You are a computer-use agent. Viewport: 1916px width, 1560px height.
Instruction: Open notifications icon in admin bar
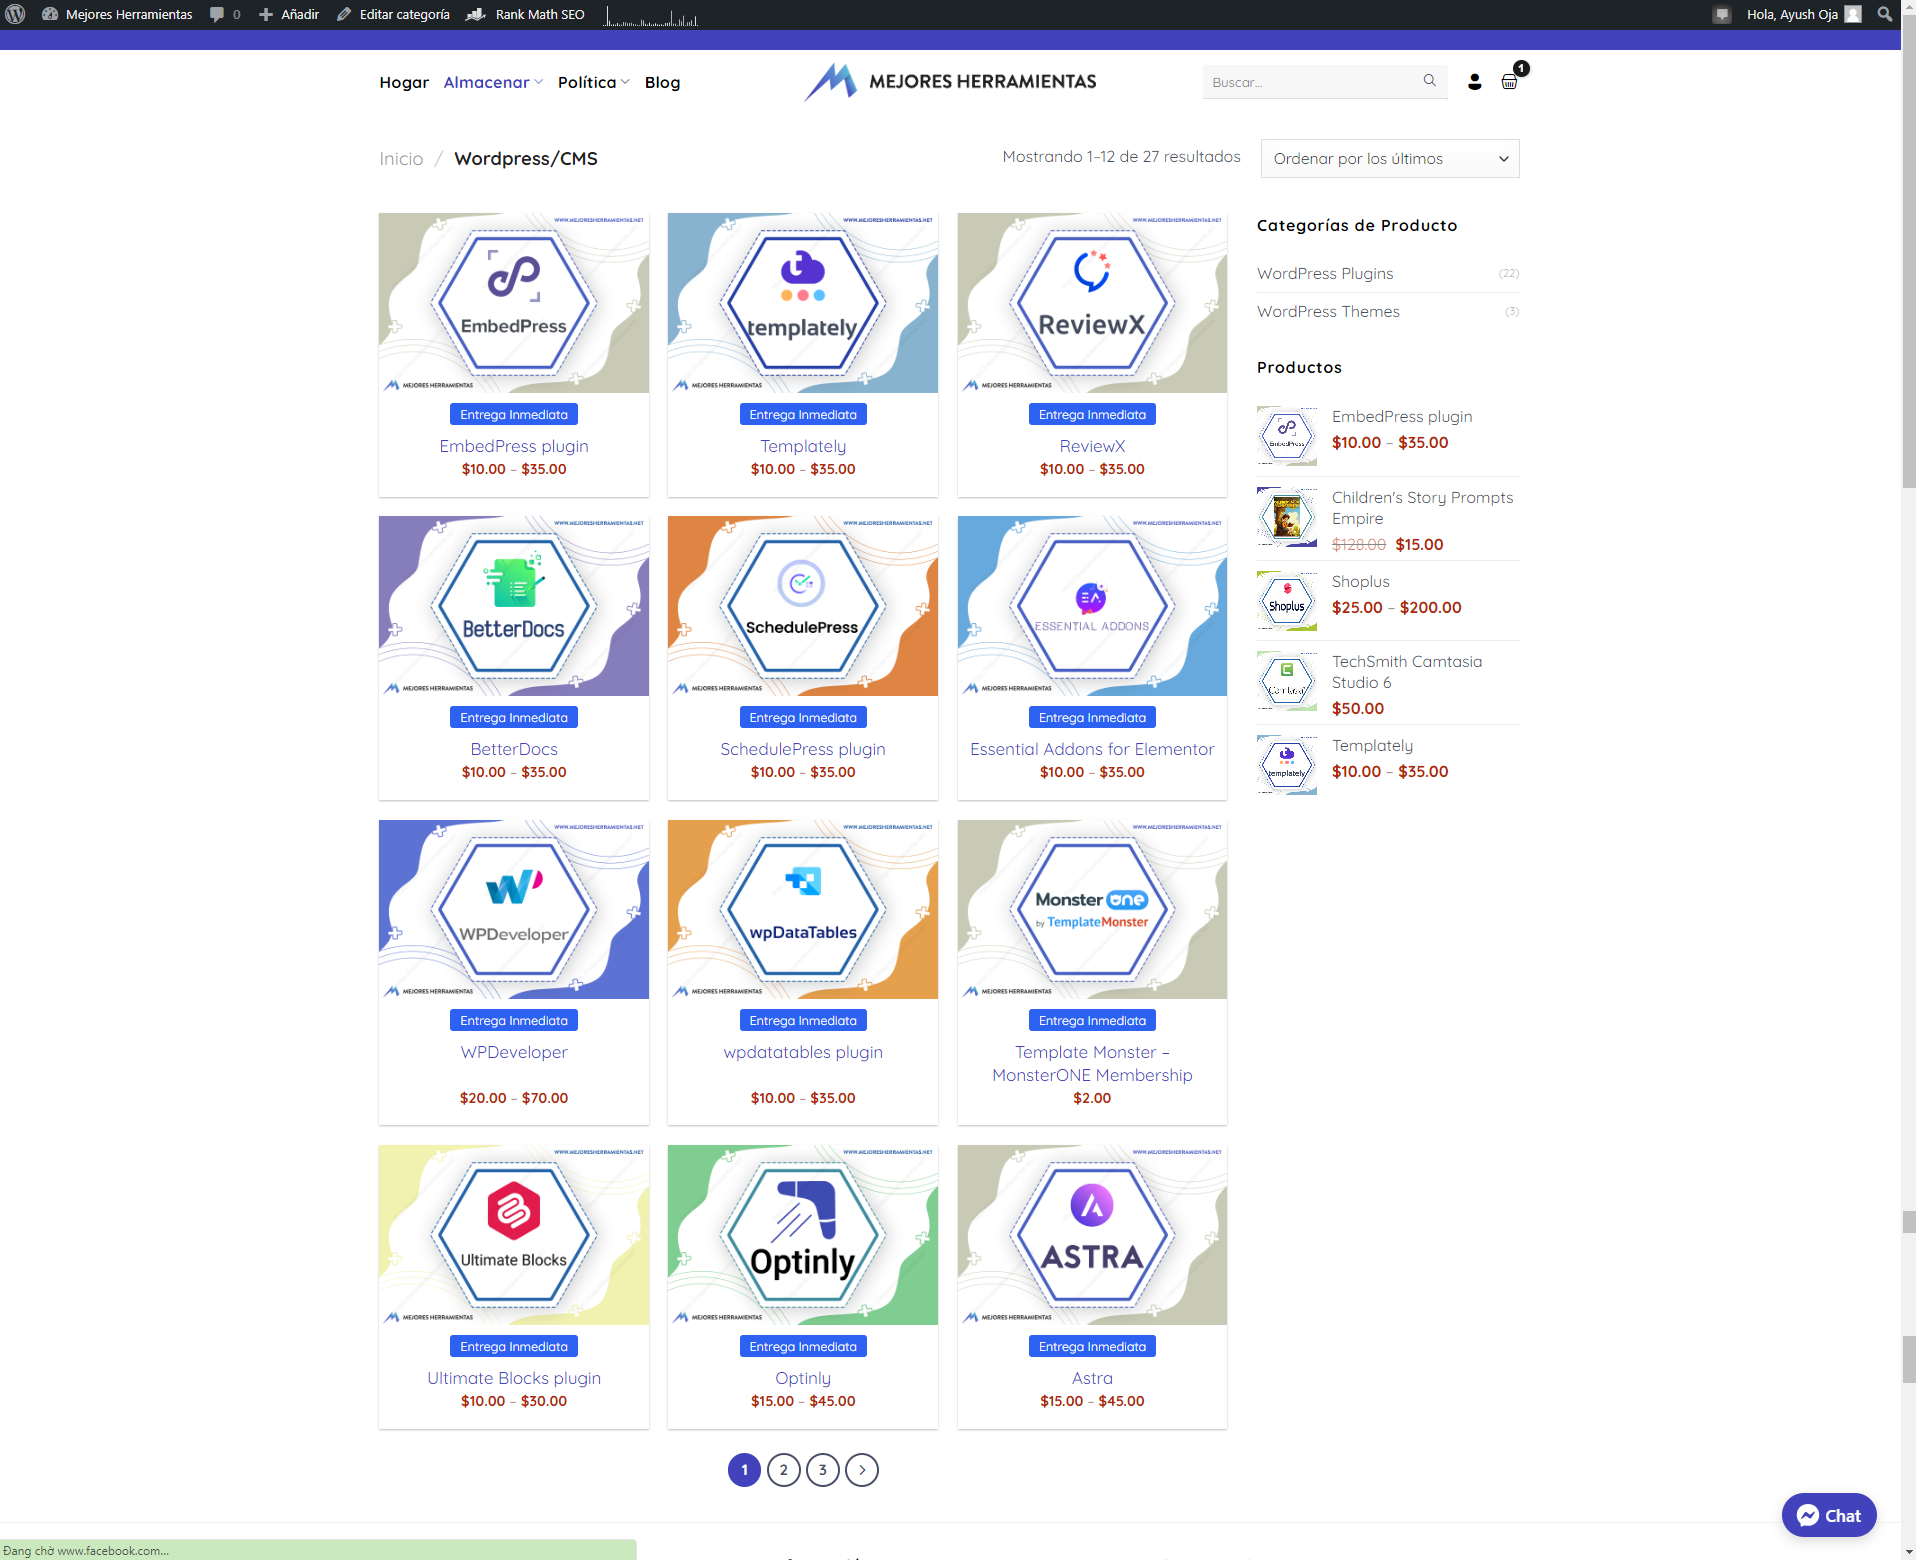tap(1721, 14)
